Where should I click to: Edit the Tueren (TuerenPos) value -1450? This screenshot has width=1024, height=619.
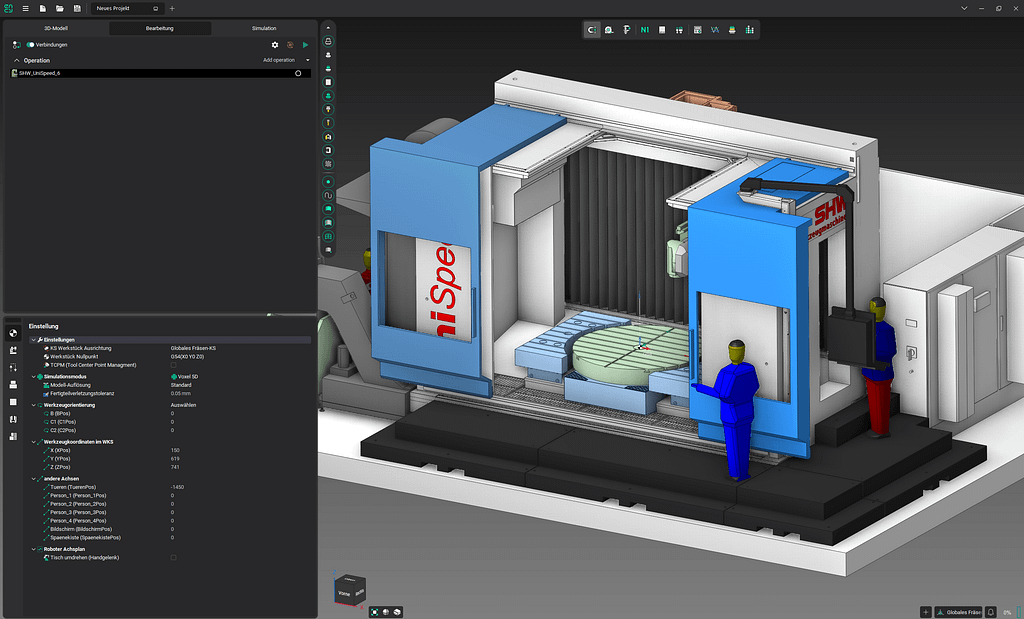click(177, 487)
